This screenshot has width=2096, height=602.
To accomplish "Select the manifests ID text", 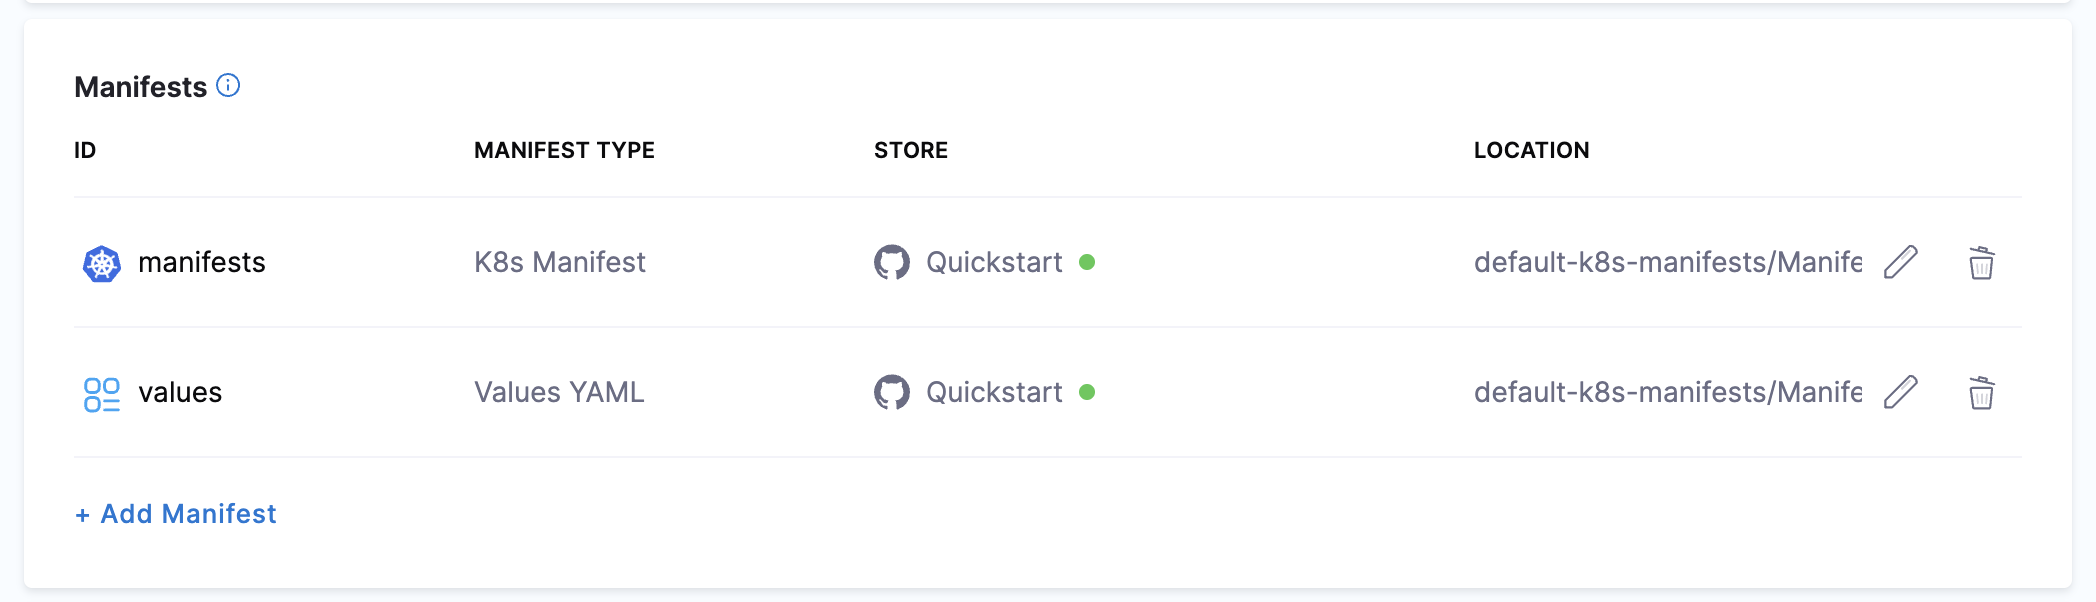I will pos(202,262).
